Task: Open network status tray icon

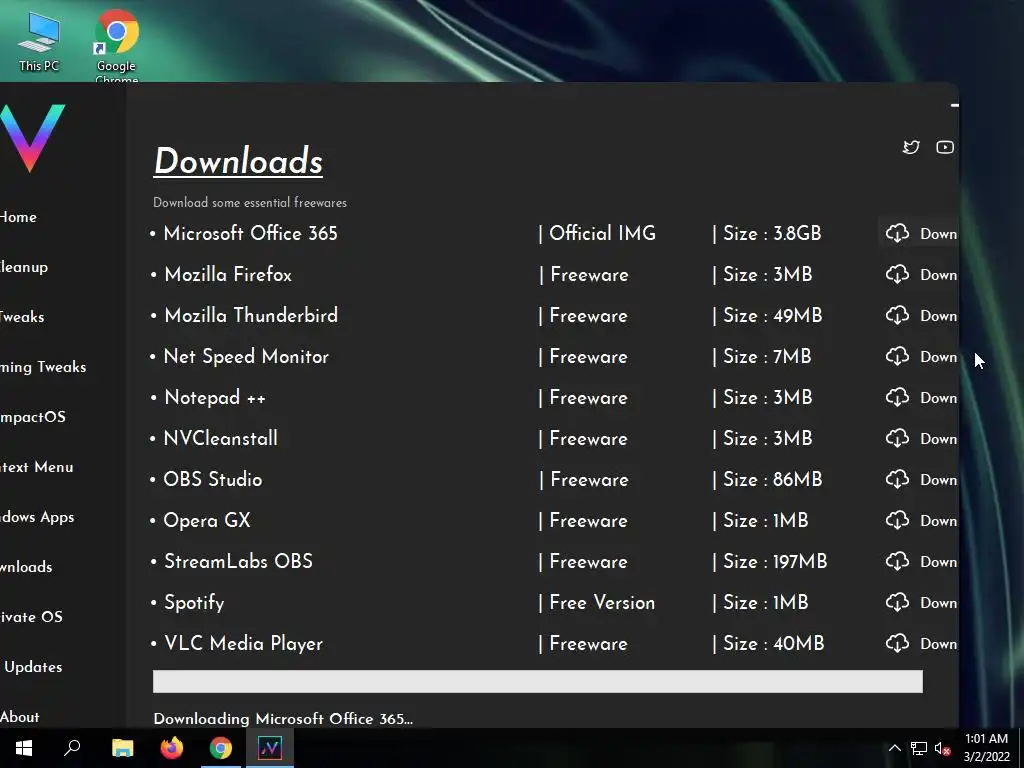Action: click(x=919, y=748)
